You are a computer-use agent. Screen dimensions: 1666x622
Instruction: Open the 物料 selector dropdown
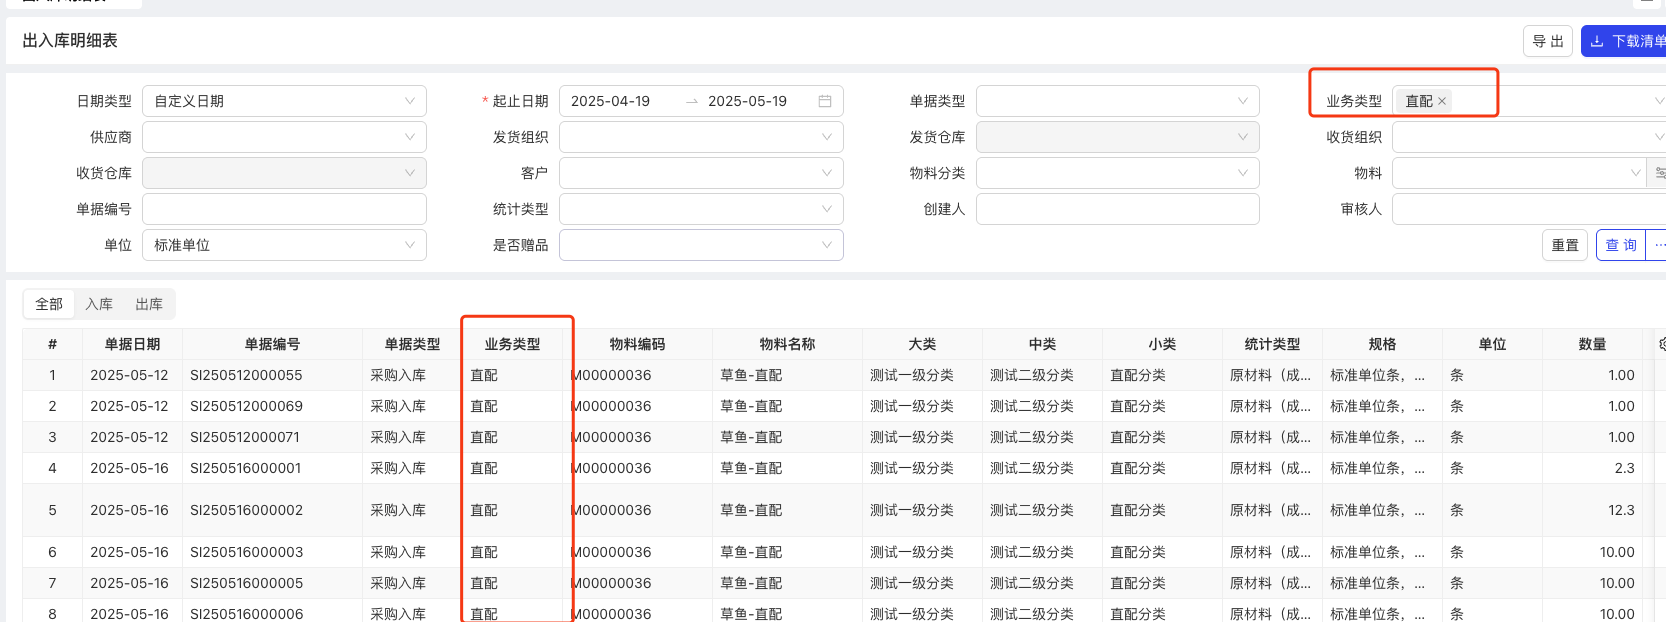(x=1519, y=173)
